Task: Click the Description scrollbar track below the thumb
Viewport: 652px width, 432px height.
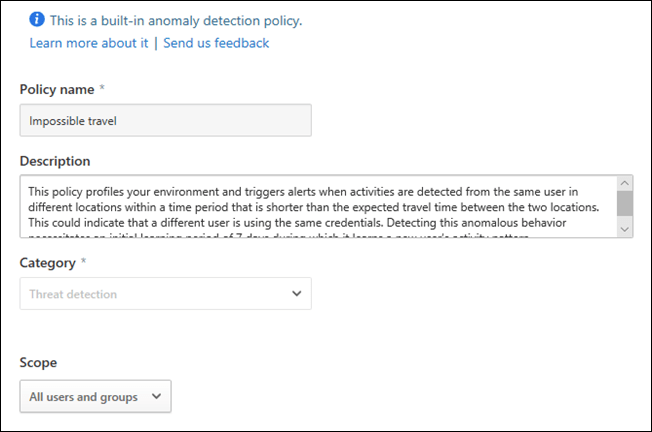Action: click(x=624, y=221)
